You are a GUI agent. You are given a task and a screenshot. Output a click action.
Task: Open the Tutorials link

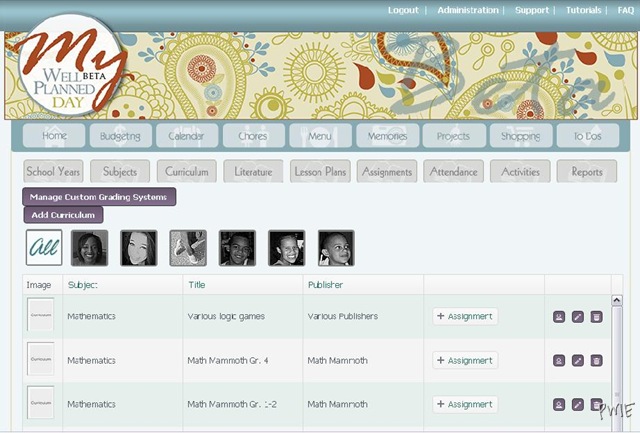tap(584, 10)
